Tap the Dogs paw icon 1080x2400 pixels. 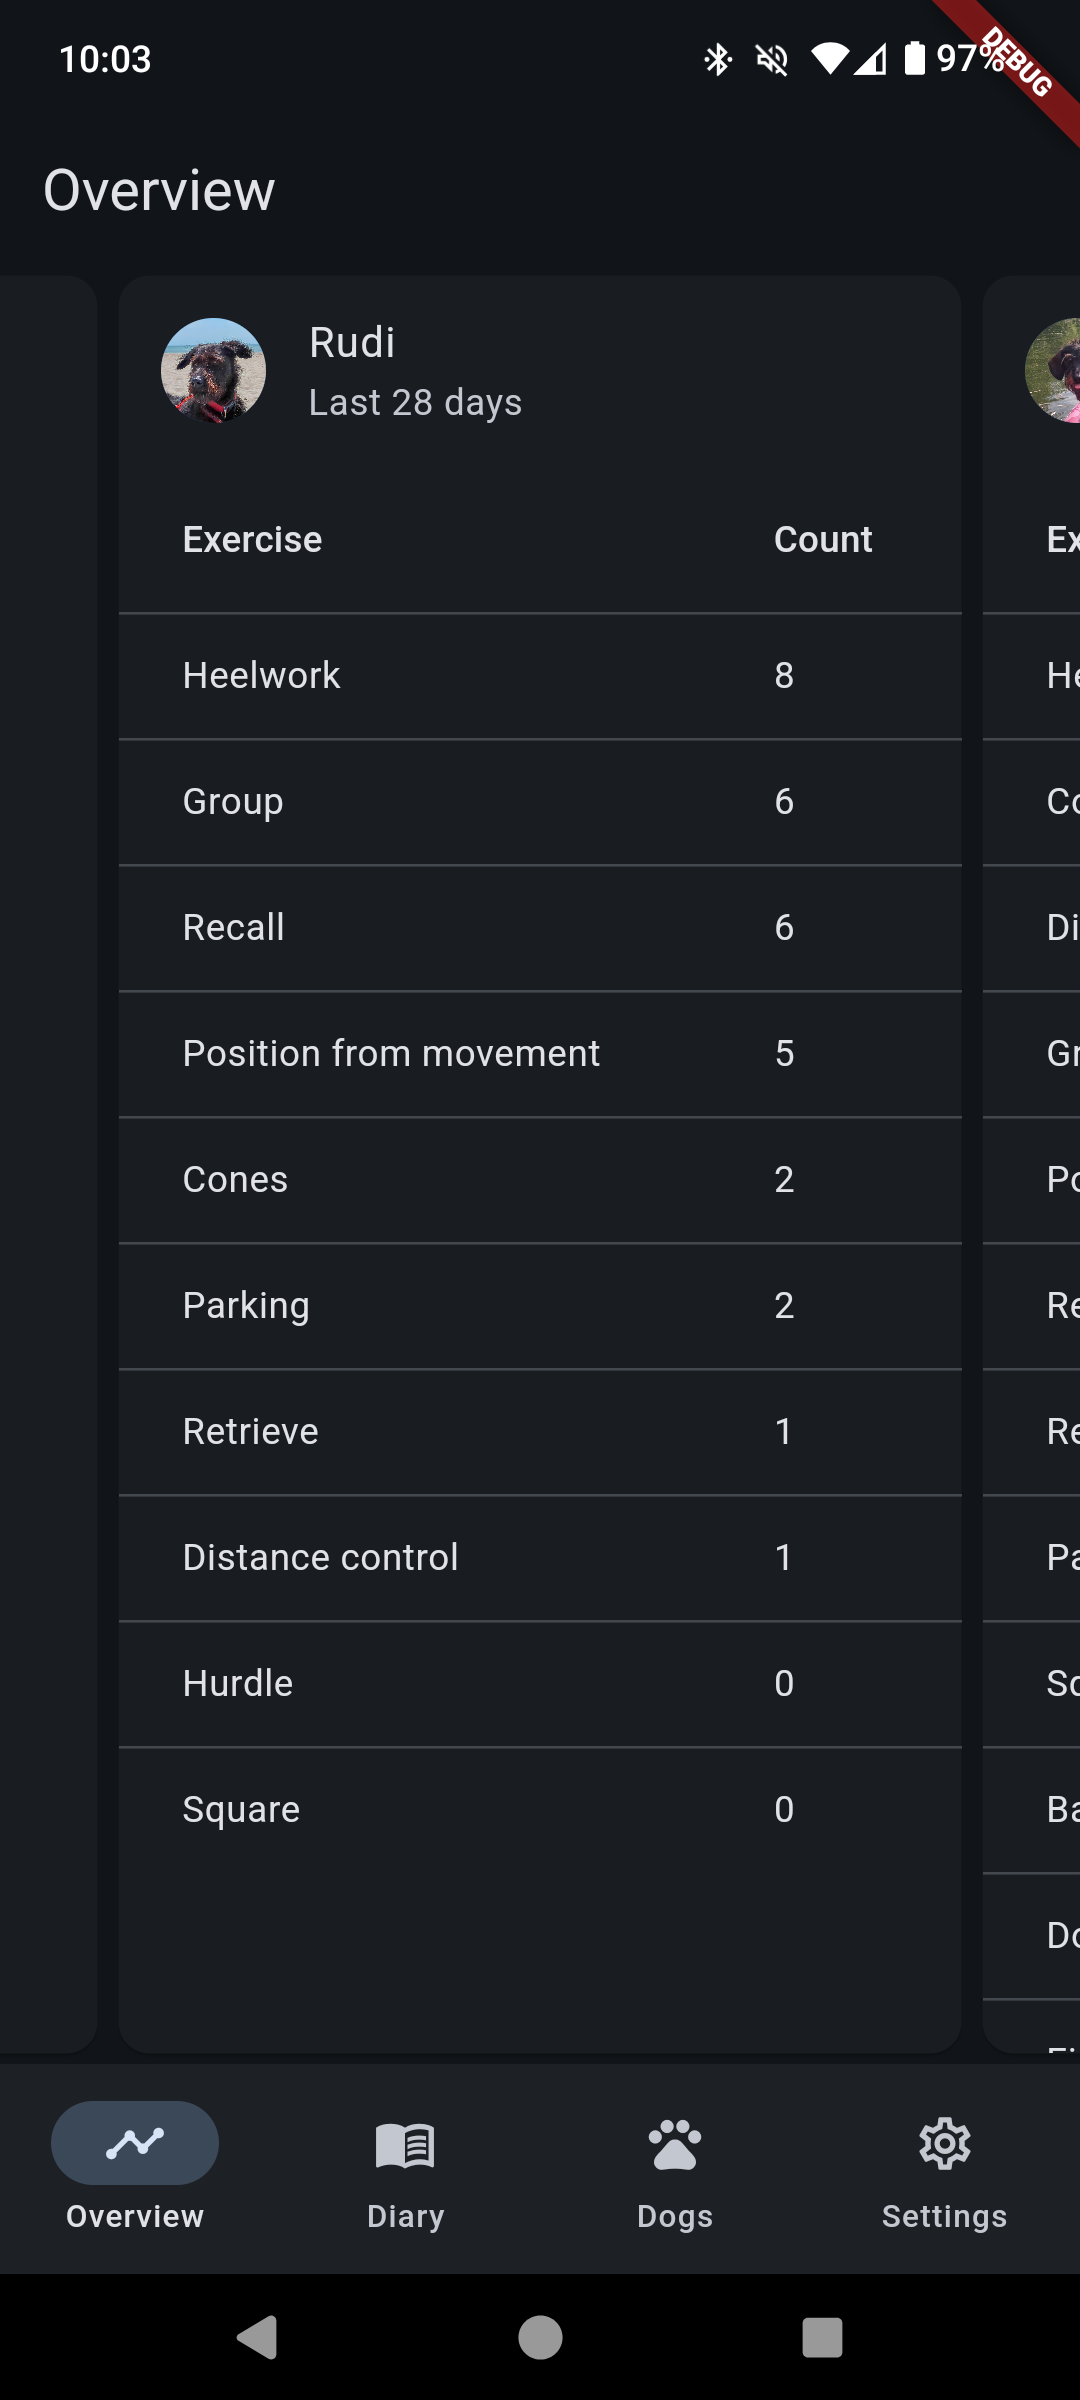(675, 2145)
